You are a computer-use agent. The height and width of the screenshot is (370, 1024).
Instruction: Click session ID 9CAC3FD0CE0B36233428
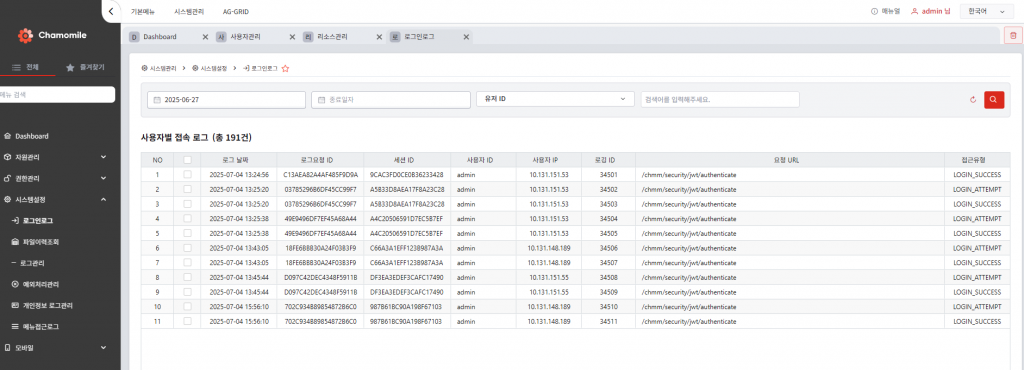coord(406,175)
